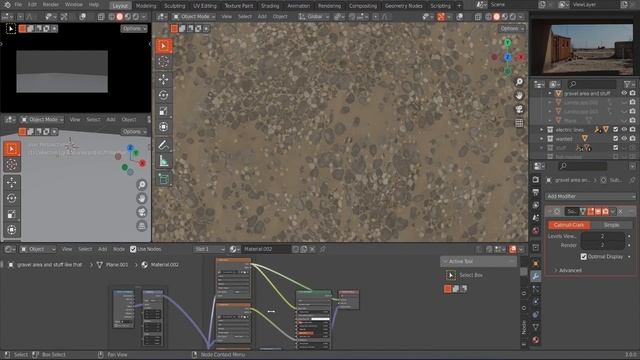Toggle camera view in main viewport
Image resolution: width=640 pixels, height=360 pixels.
tap(519, 109)
